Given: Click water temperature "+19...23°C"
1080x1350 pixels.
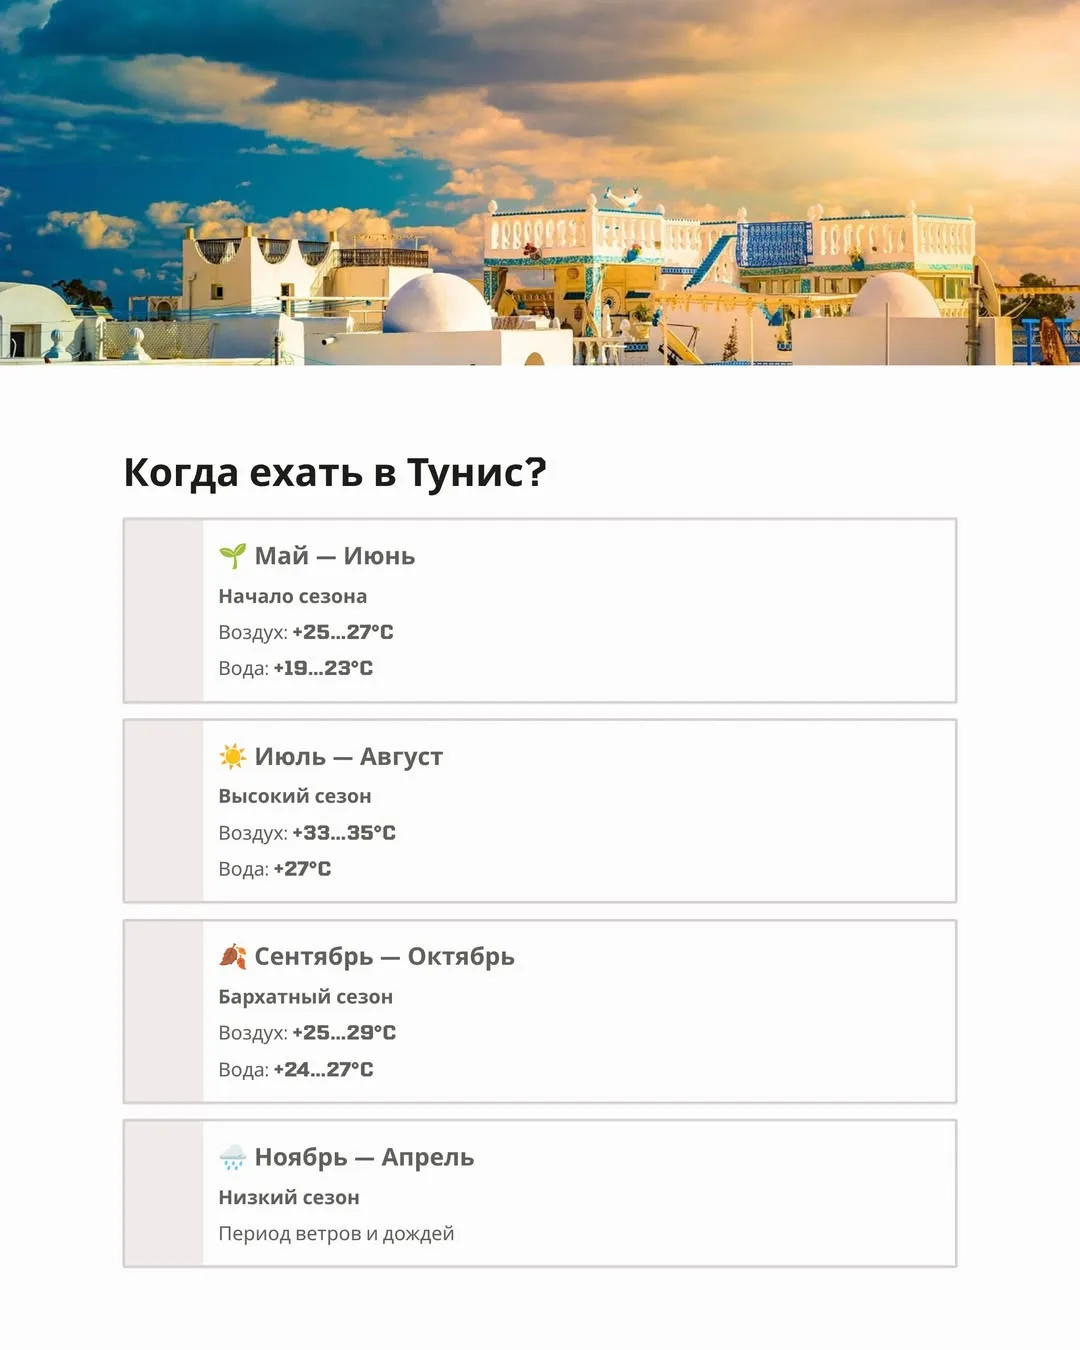Looking at the screenshot, I should 323,668.
